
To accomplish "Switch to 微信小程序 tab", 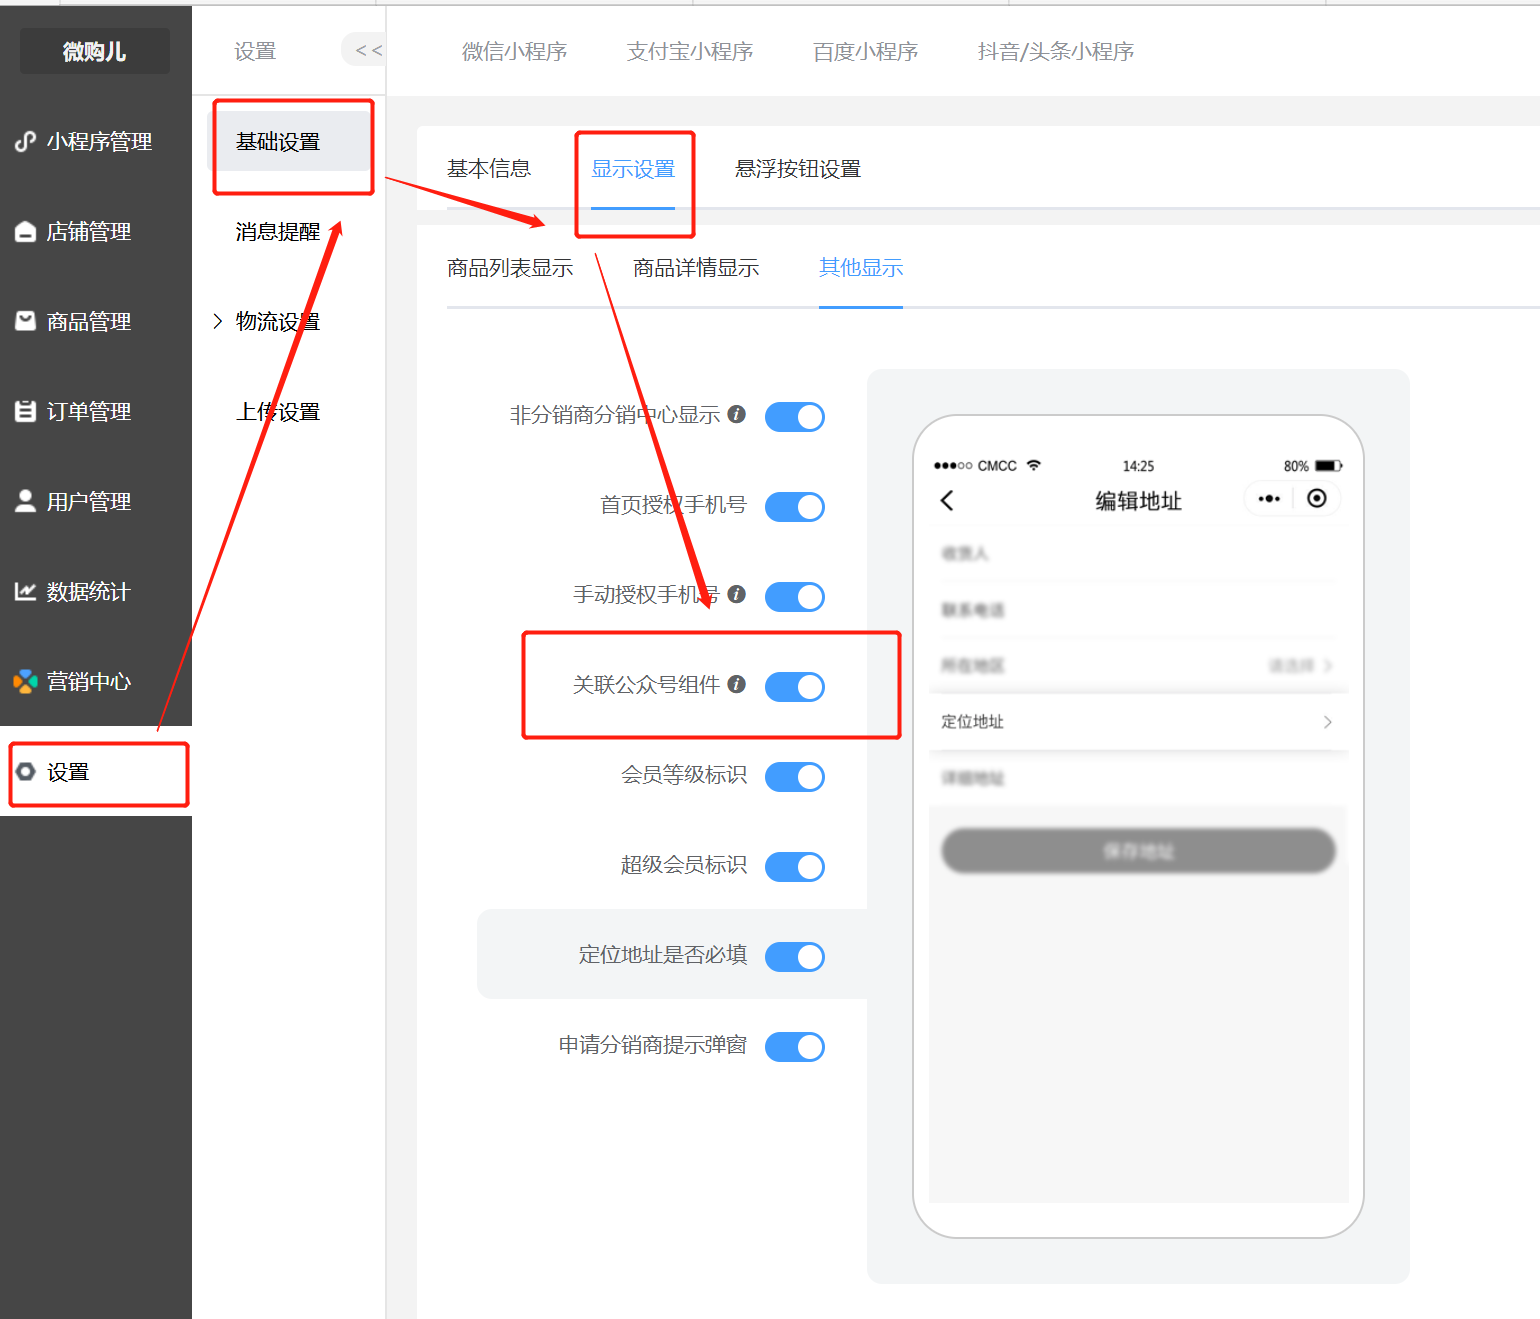I will 514,51.
